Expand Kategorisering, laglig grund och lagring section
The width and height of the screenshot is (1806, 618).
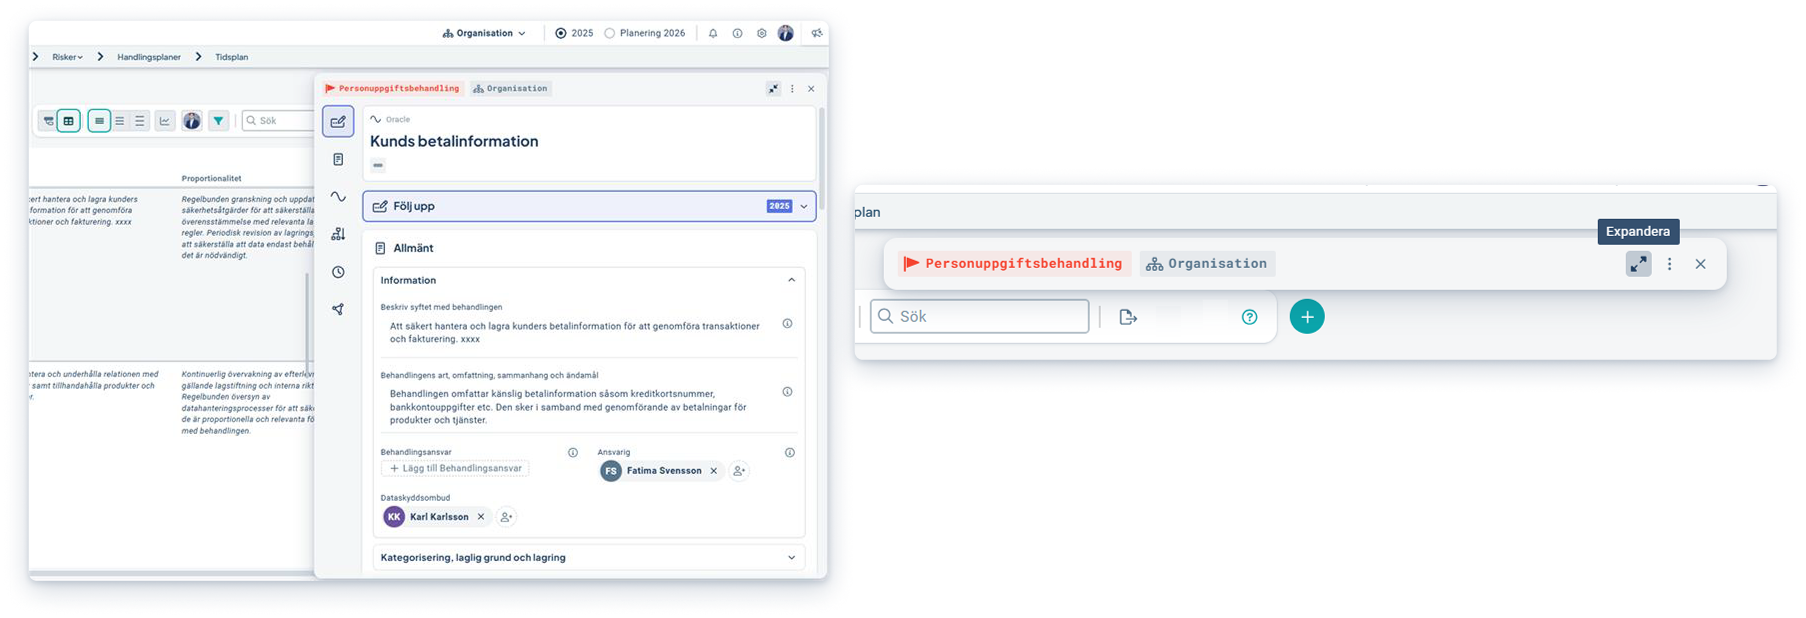pyautogui.click(x=589, y=557)
